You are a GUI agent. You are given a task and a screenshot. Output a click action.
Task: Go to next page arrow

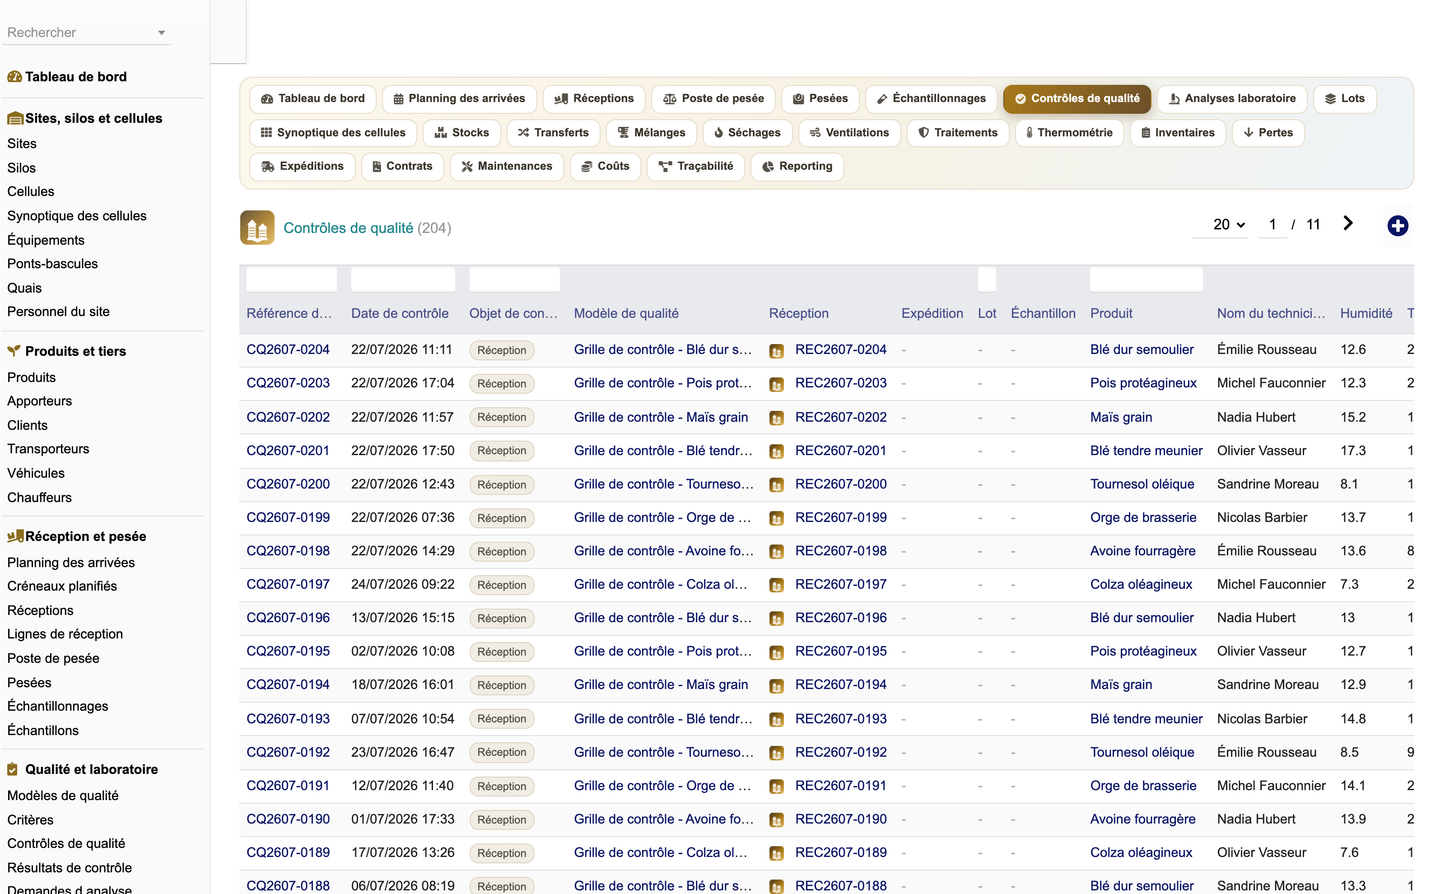[1348, 223]
